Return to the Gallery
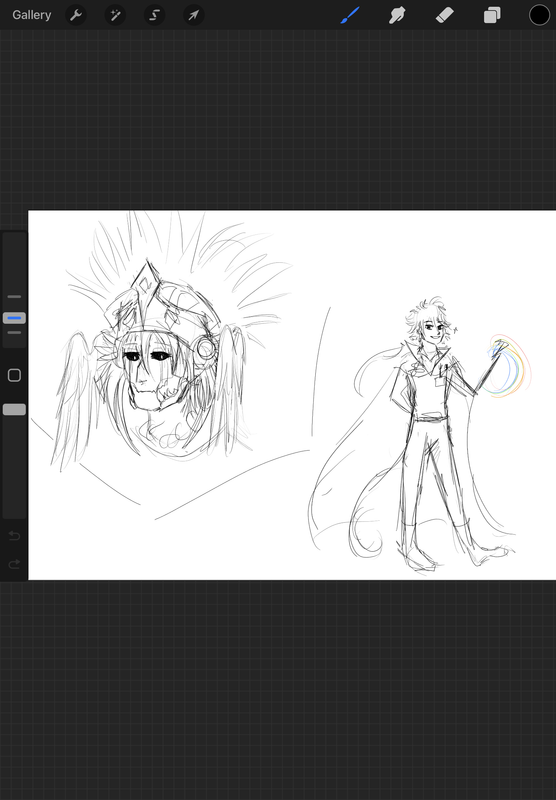556x800 pixels. pos(32,15)
